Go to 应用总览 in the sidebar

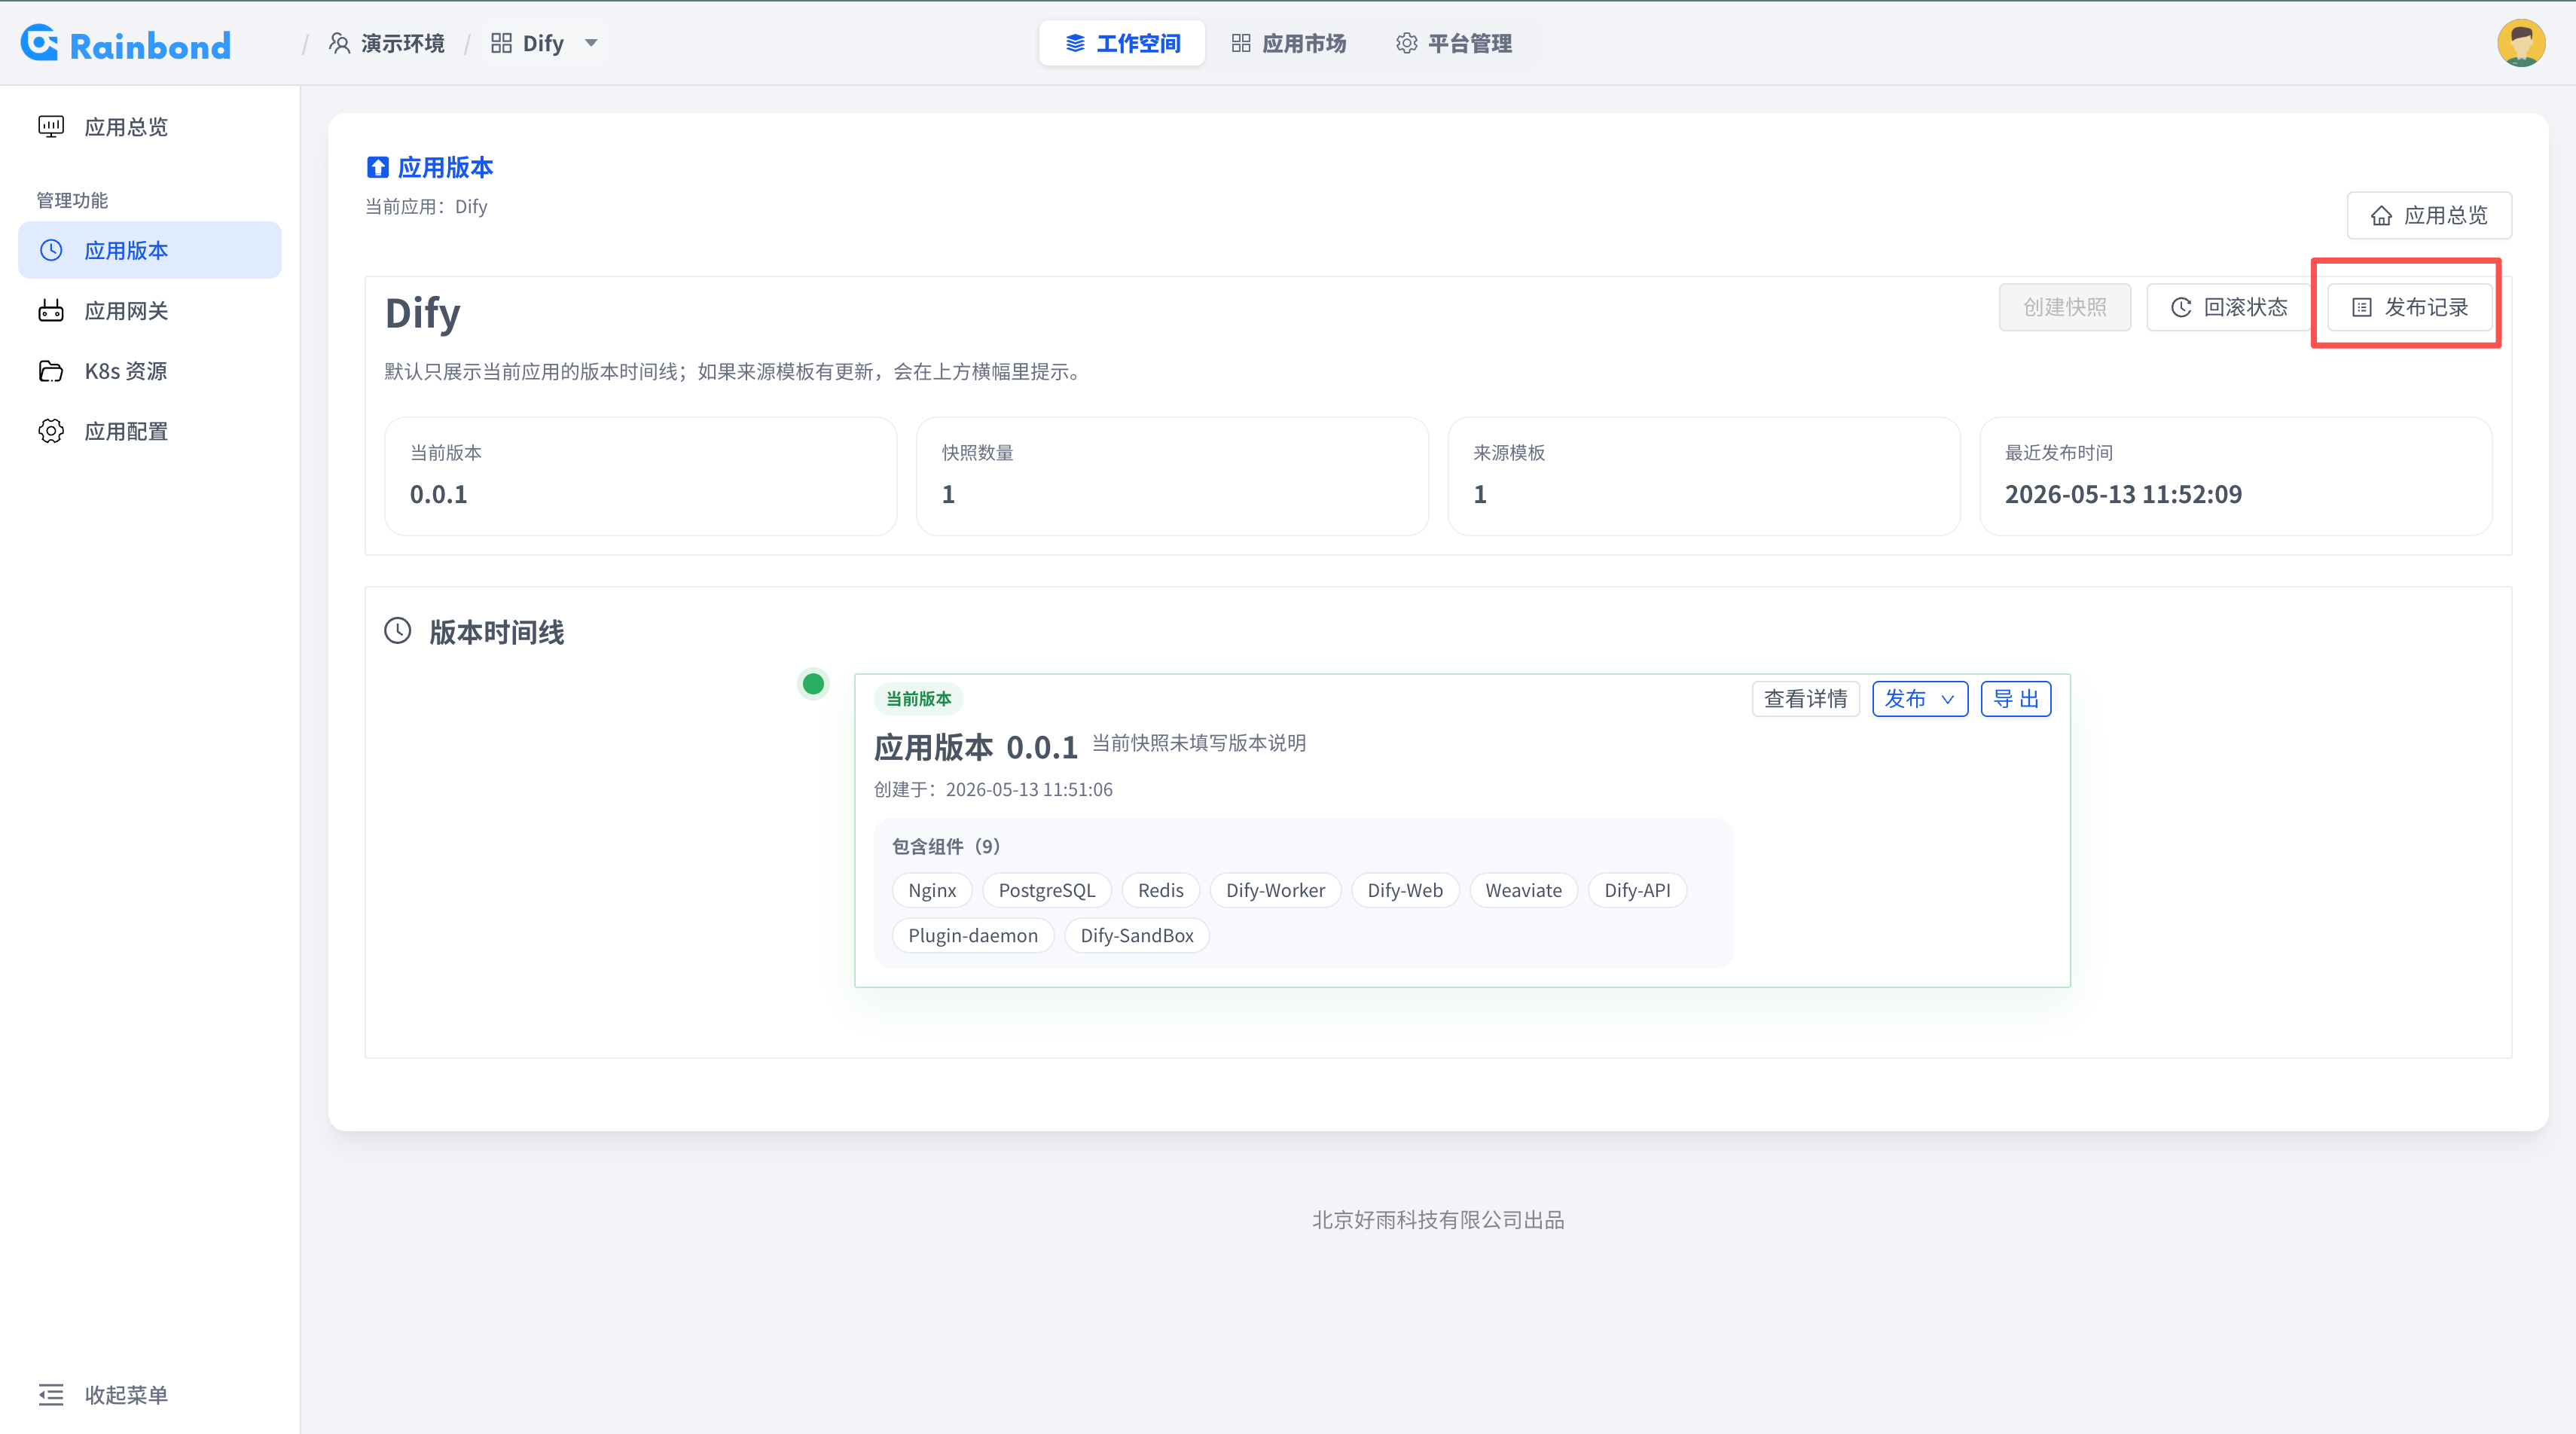click(x=150, y=127)
